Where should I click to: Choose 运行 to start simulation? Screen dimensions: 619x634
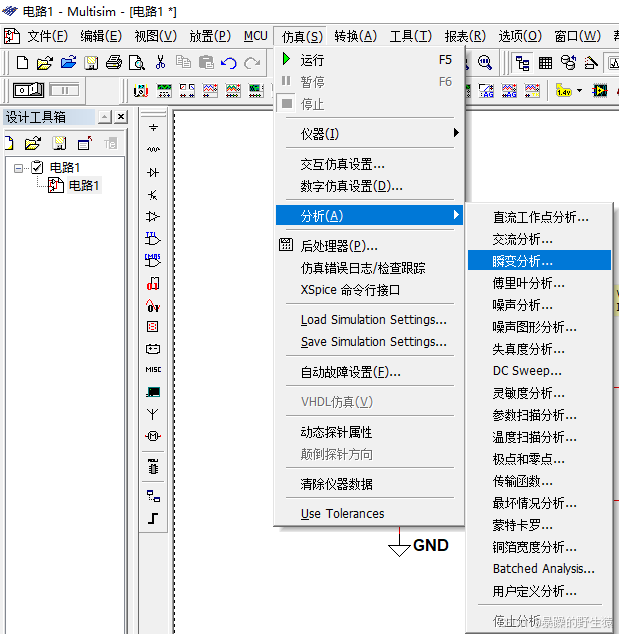[370, 60]
